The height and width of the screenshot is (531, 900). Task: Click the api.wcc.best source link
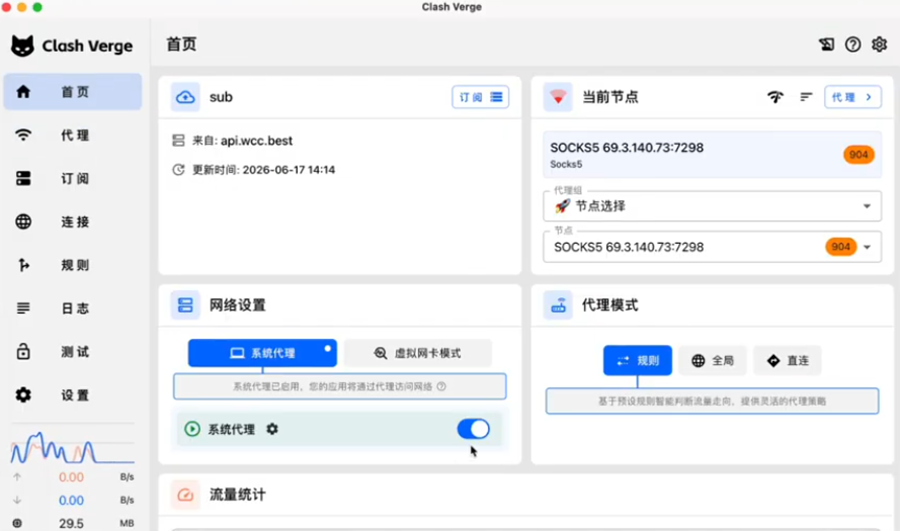(x=257, y=141)
